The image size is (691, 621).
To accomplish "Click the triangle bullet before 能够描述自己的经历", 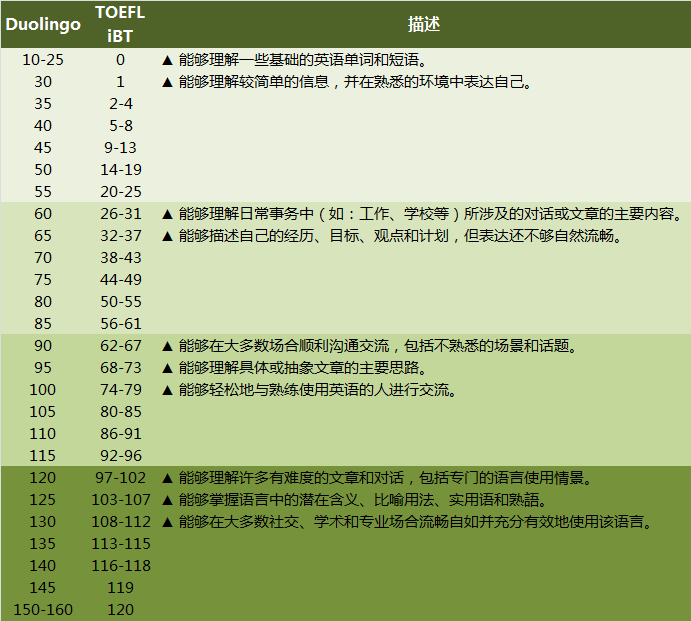I will coord(168,236).
